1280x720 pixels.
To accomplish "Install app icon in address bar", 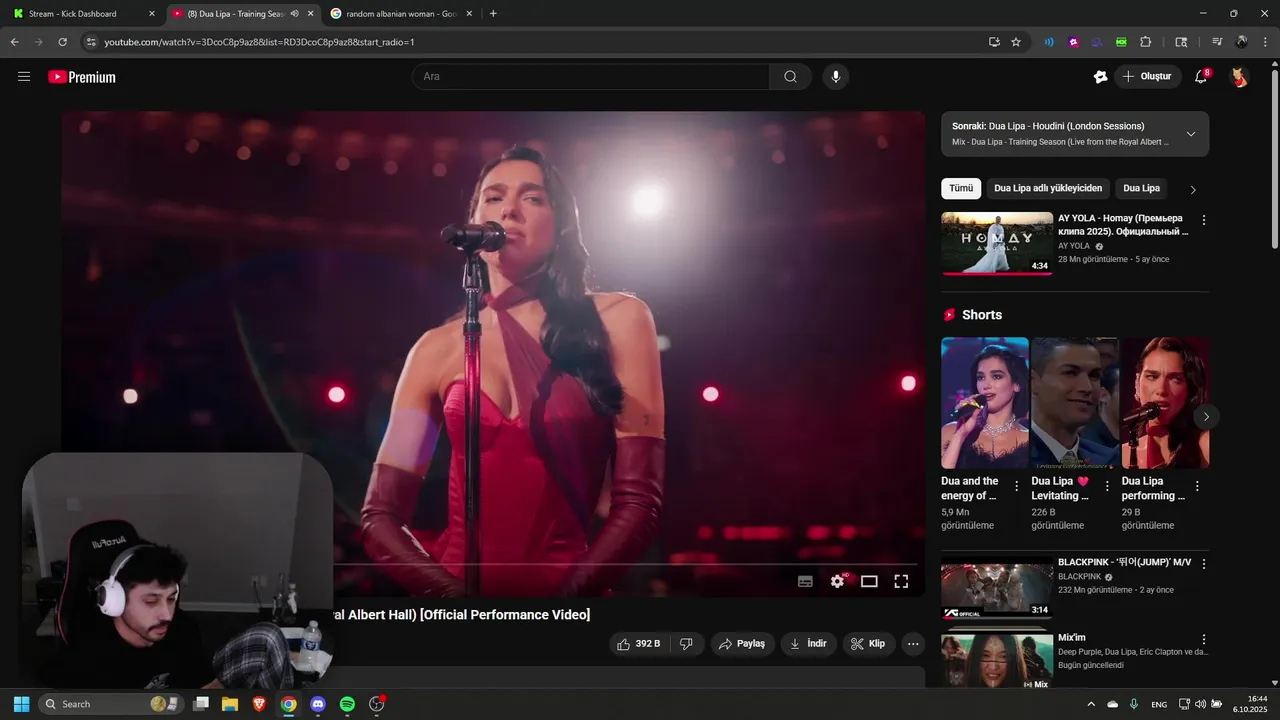I will [994, 42].
